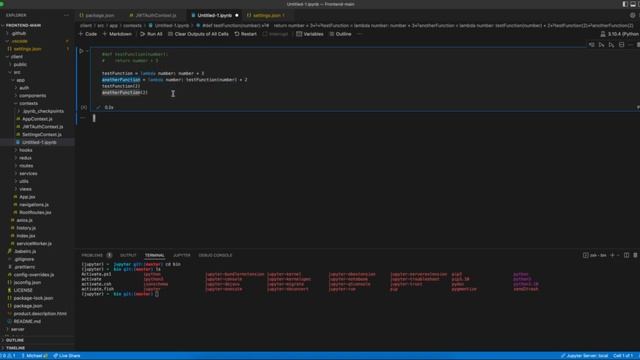The image size is (640, 360).
Task: Expand the hooks folder
Action: click(25, 150)
